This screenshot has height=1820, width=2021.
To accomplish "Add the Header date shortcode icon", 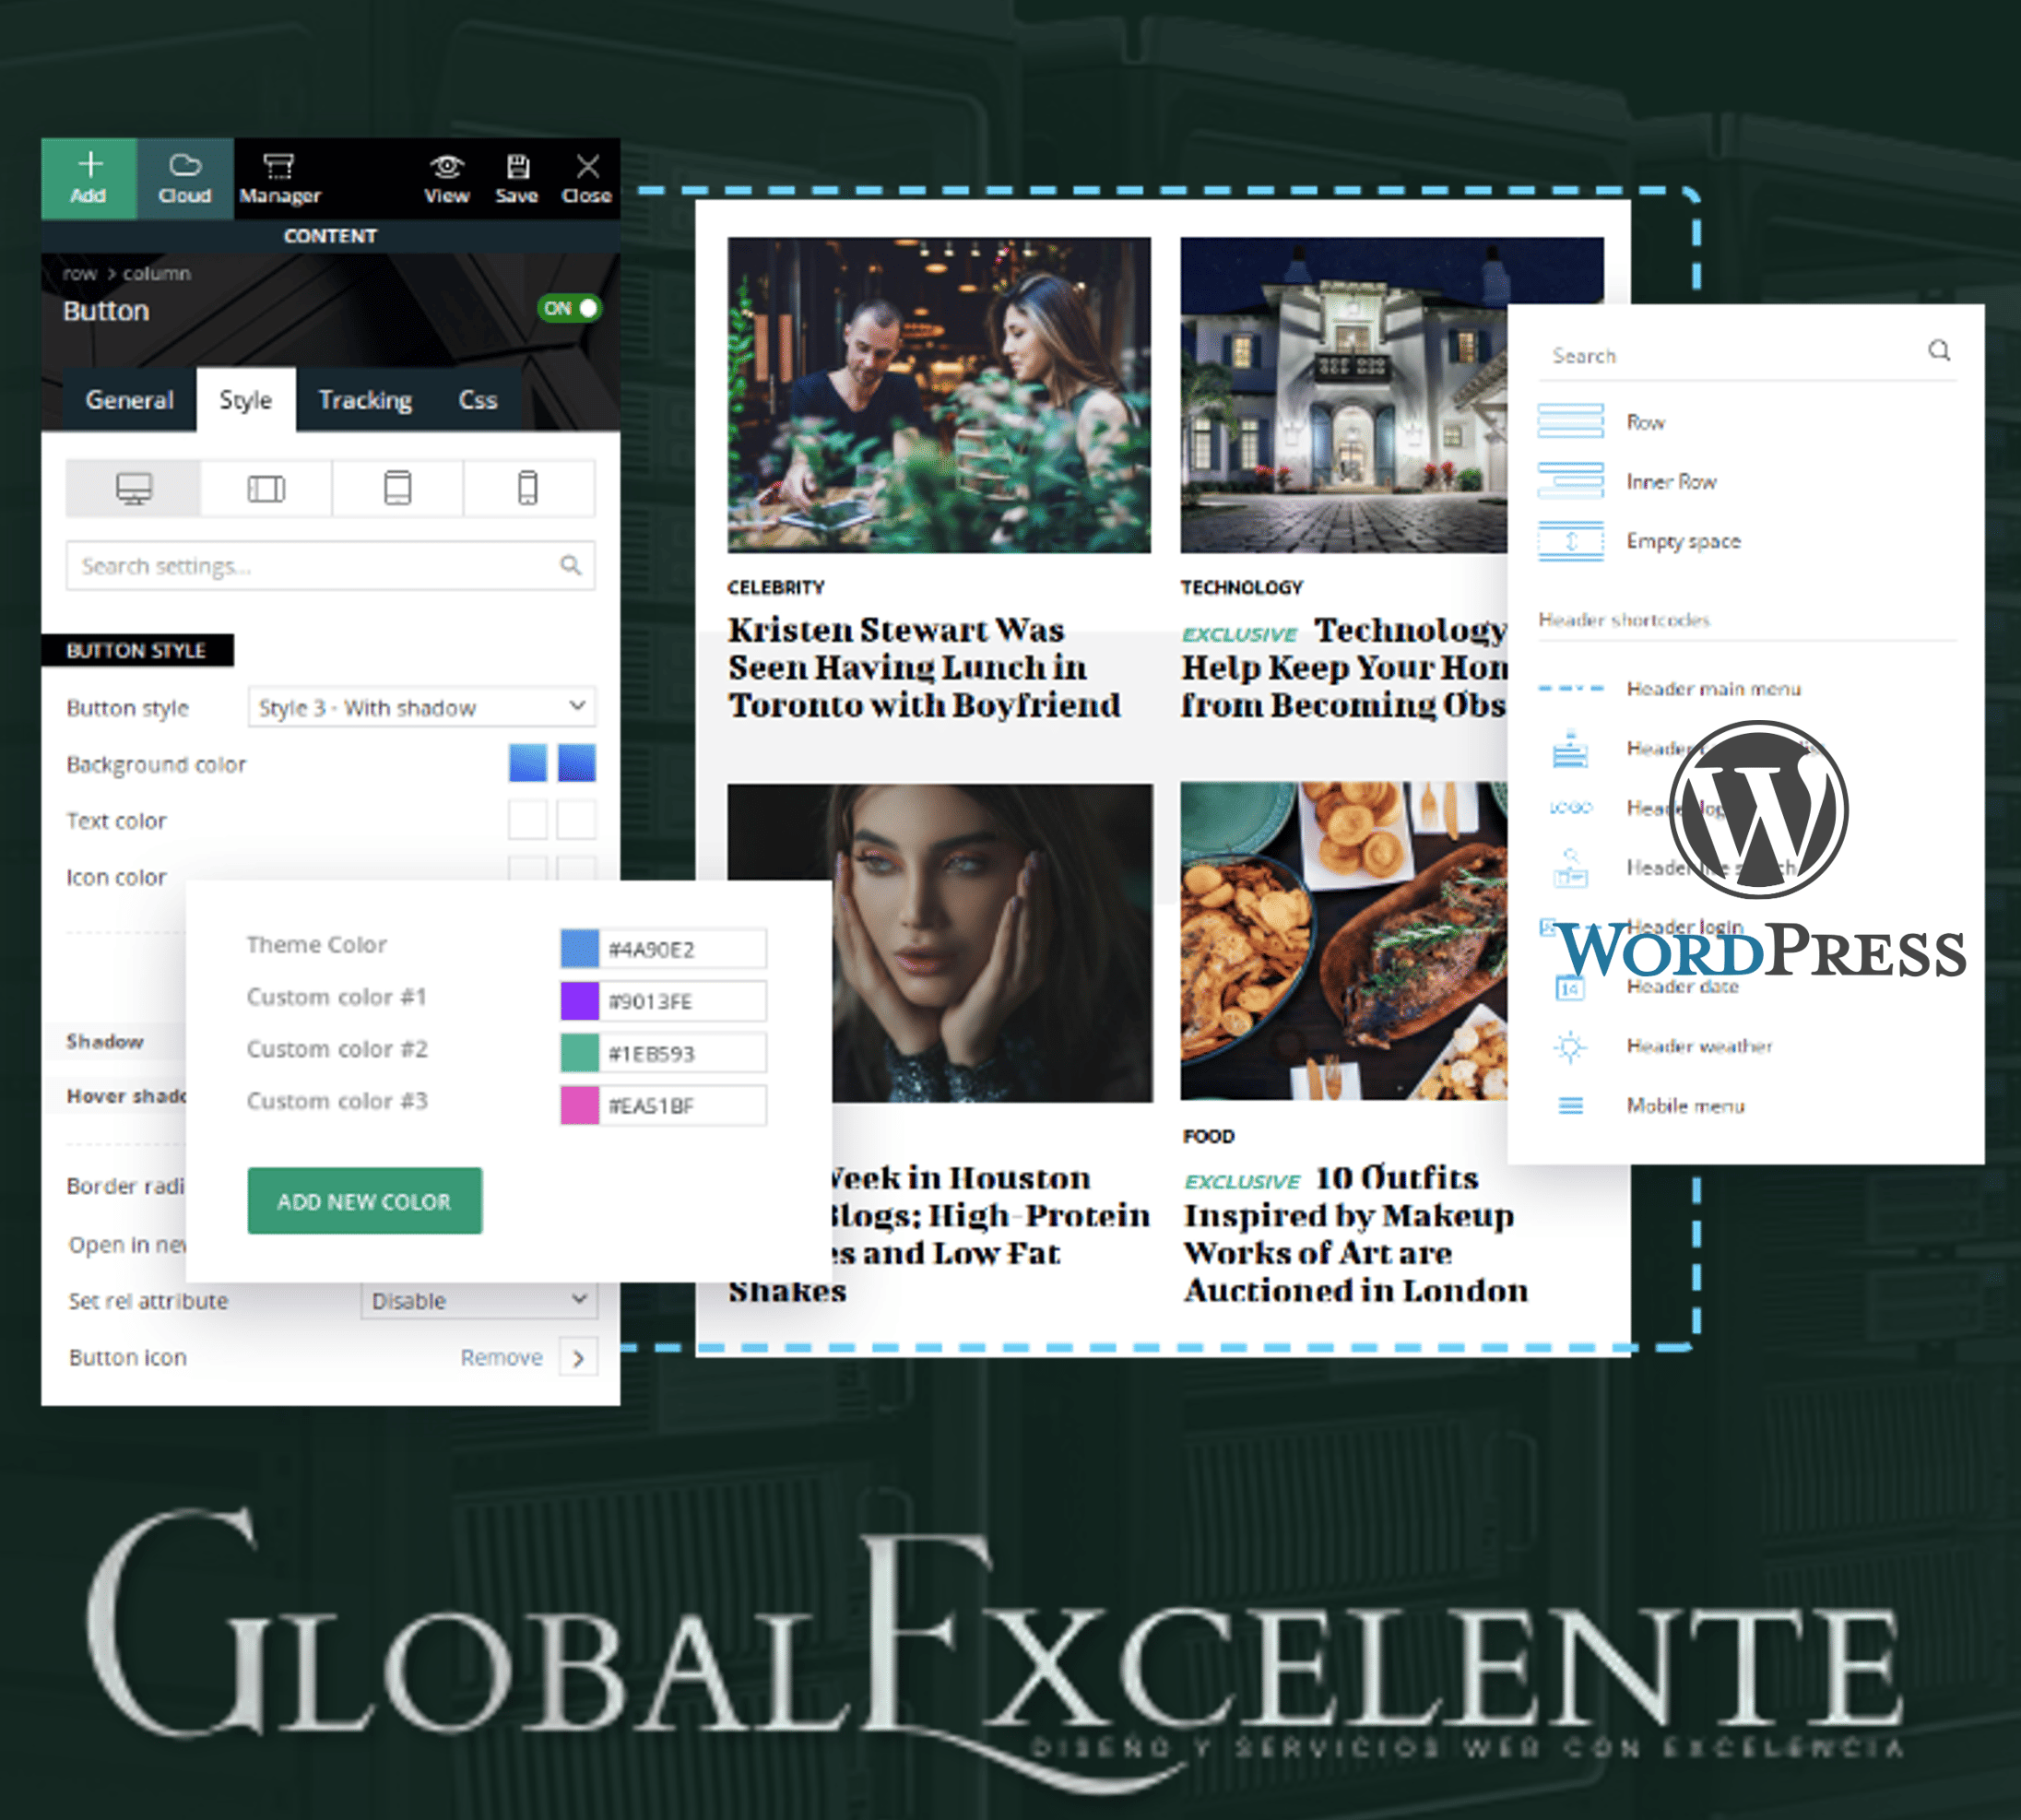I will (x=1570, y=988).
